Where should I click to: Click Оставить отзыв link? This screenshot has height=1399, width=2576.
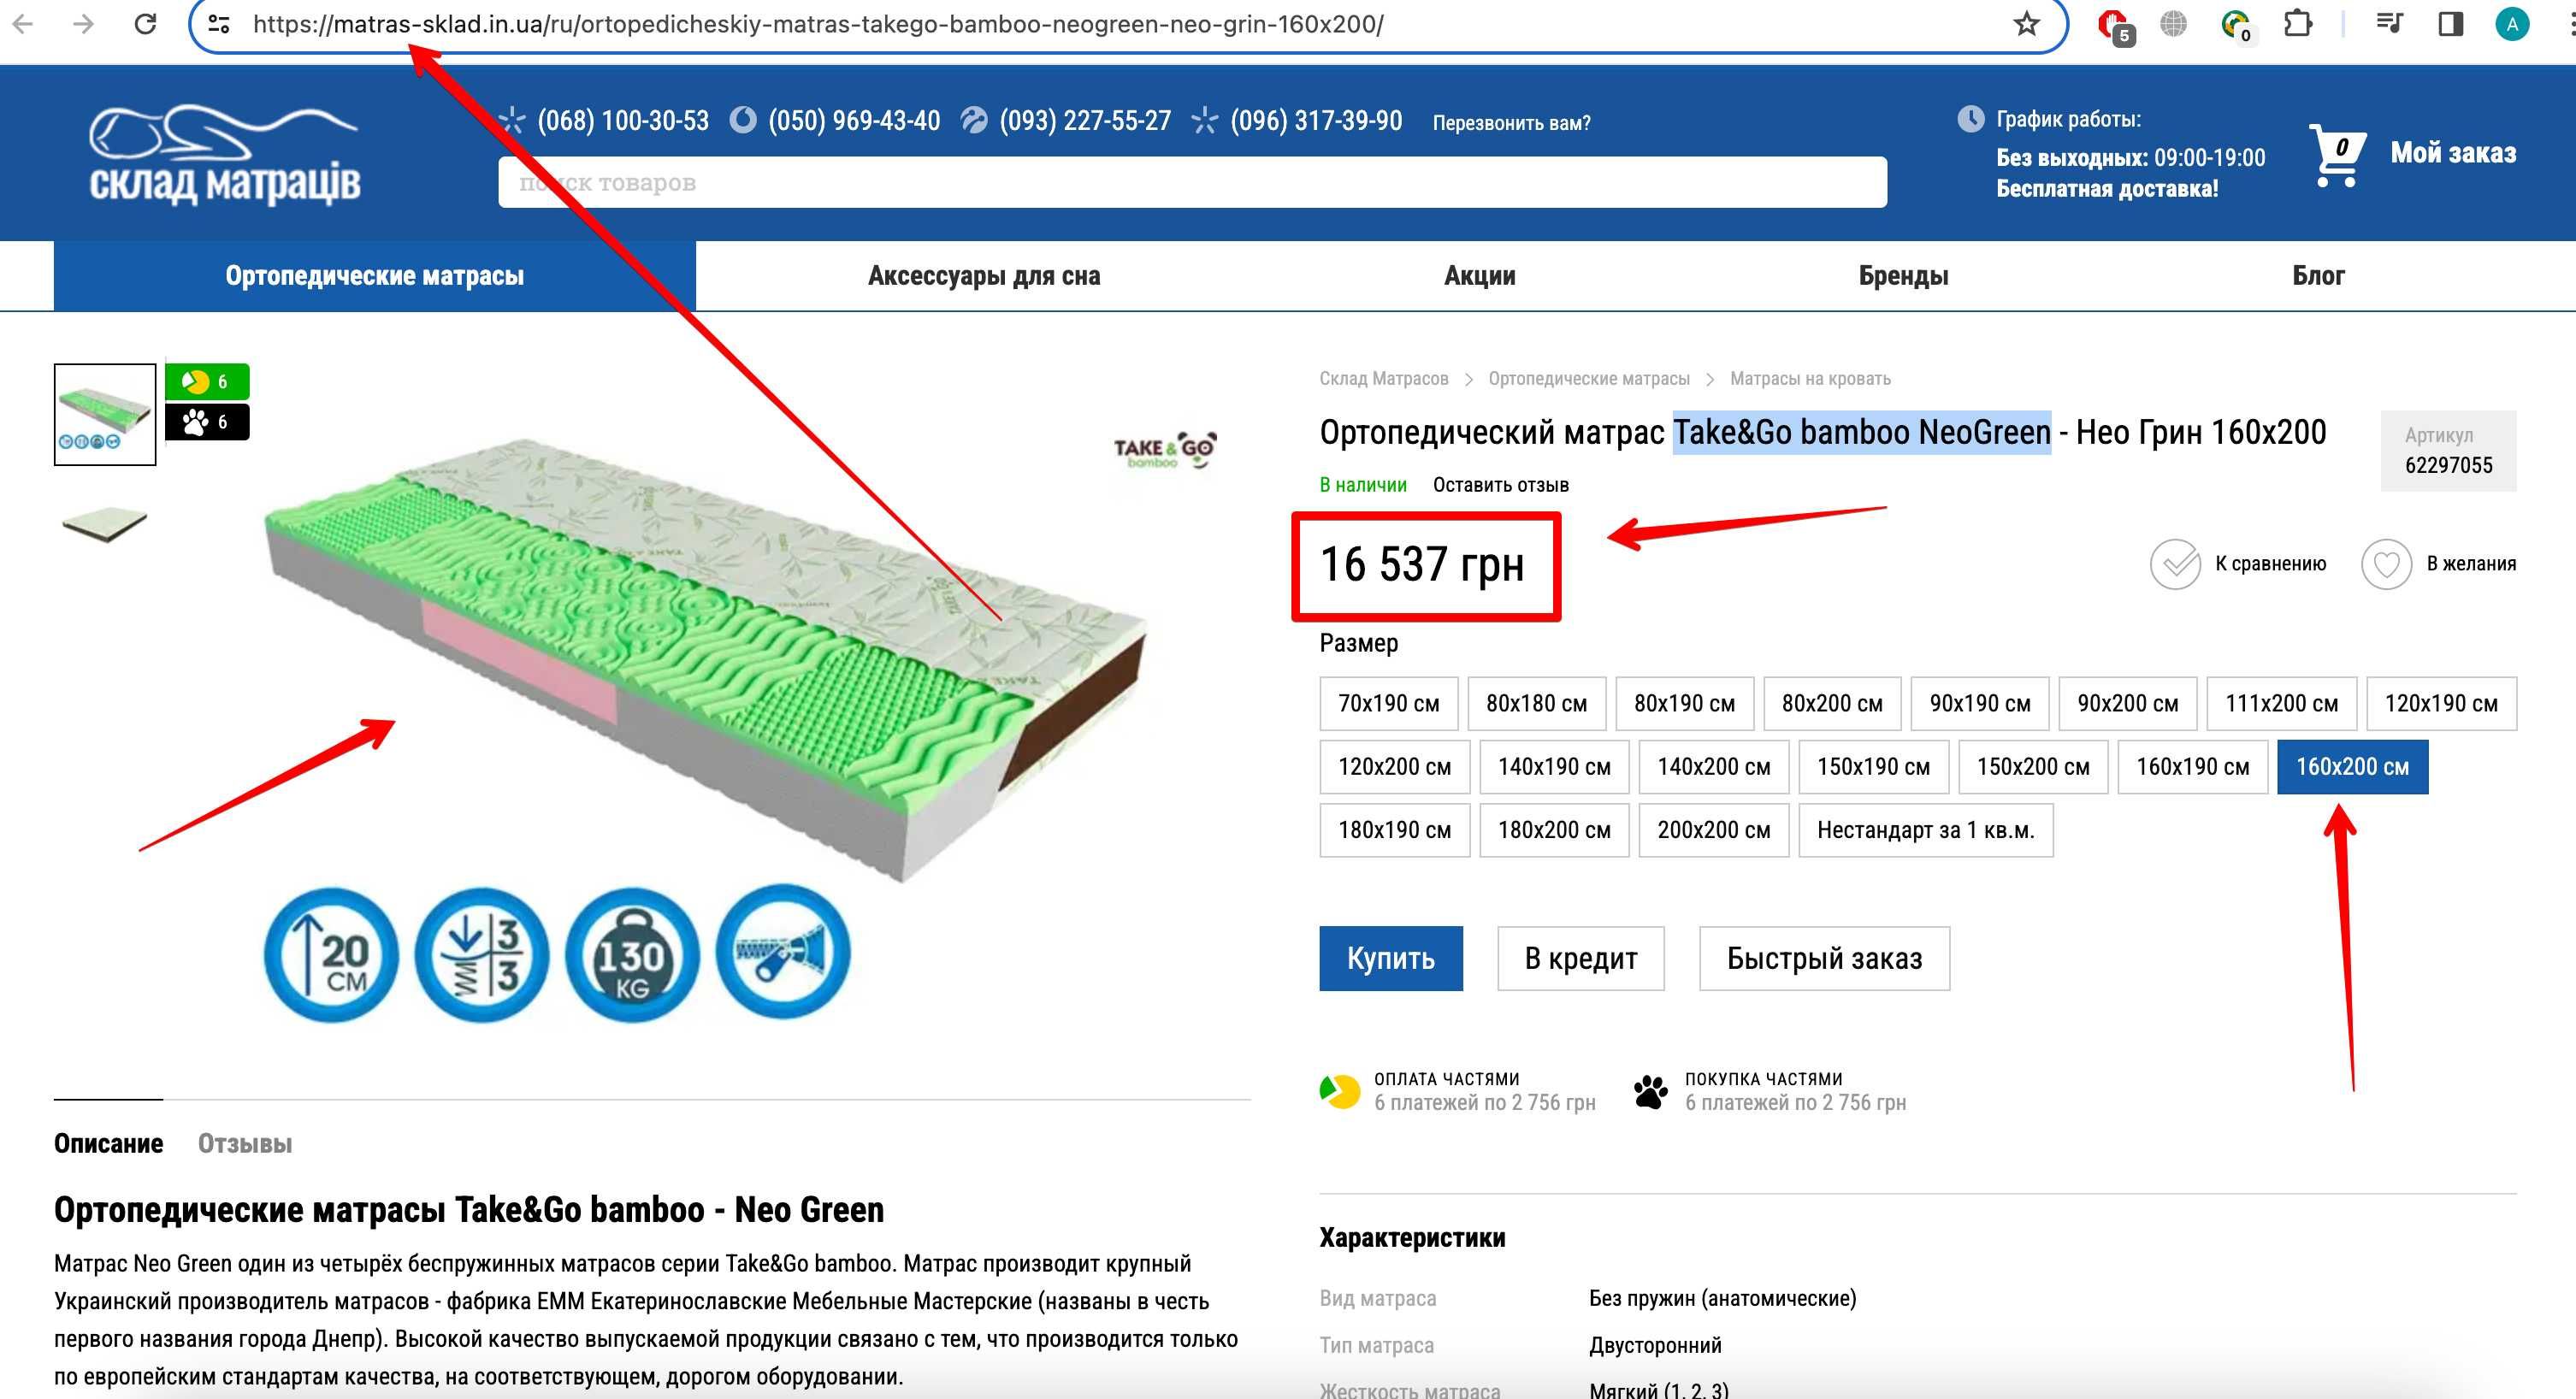(1500, 485)
